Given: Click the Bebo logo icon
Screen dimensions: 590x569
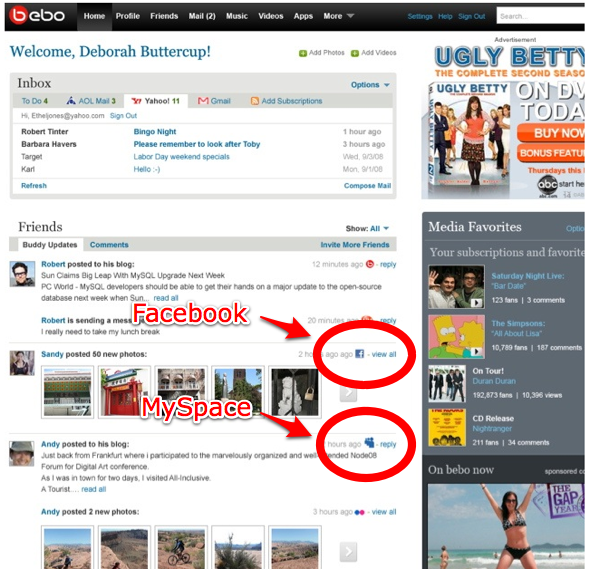Looking at the screenshot, I should tap(36, 15).
